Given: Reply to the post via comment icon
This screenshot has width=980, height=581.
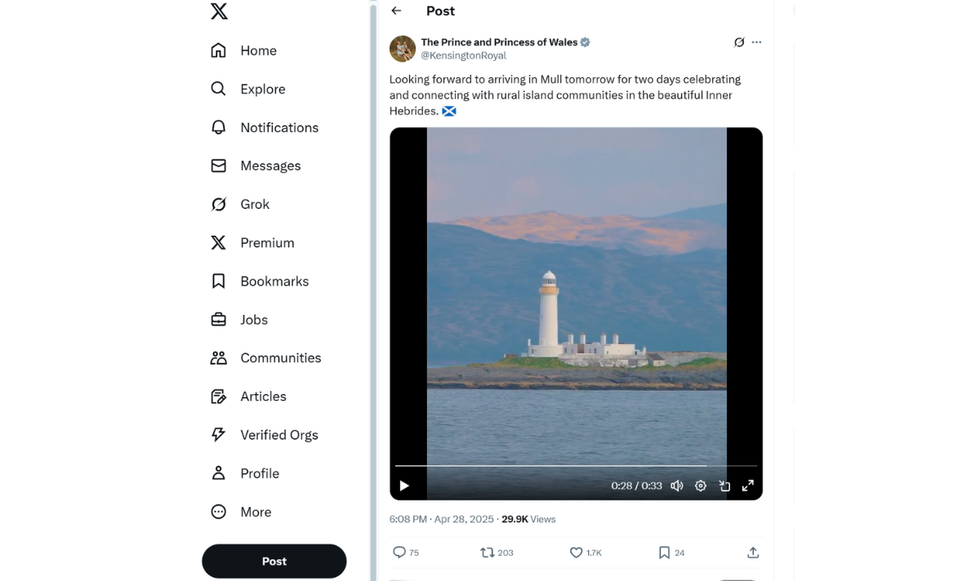Looking at the screenshot, I should (x=400, y=552).
